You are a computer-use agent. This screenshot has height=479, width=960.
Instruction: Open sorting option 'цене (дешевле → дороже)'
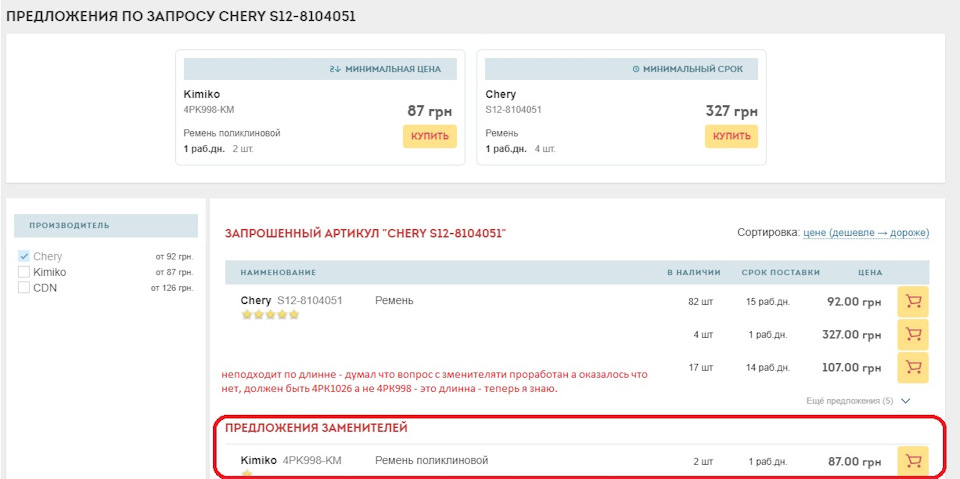coord(866,233)
